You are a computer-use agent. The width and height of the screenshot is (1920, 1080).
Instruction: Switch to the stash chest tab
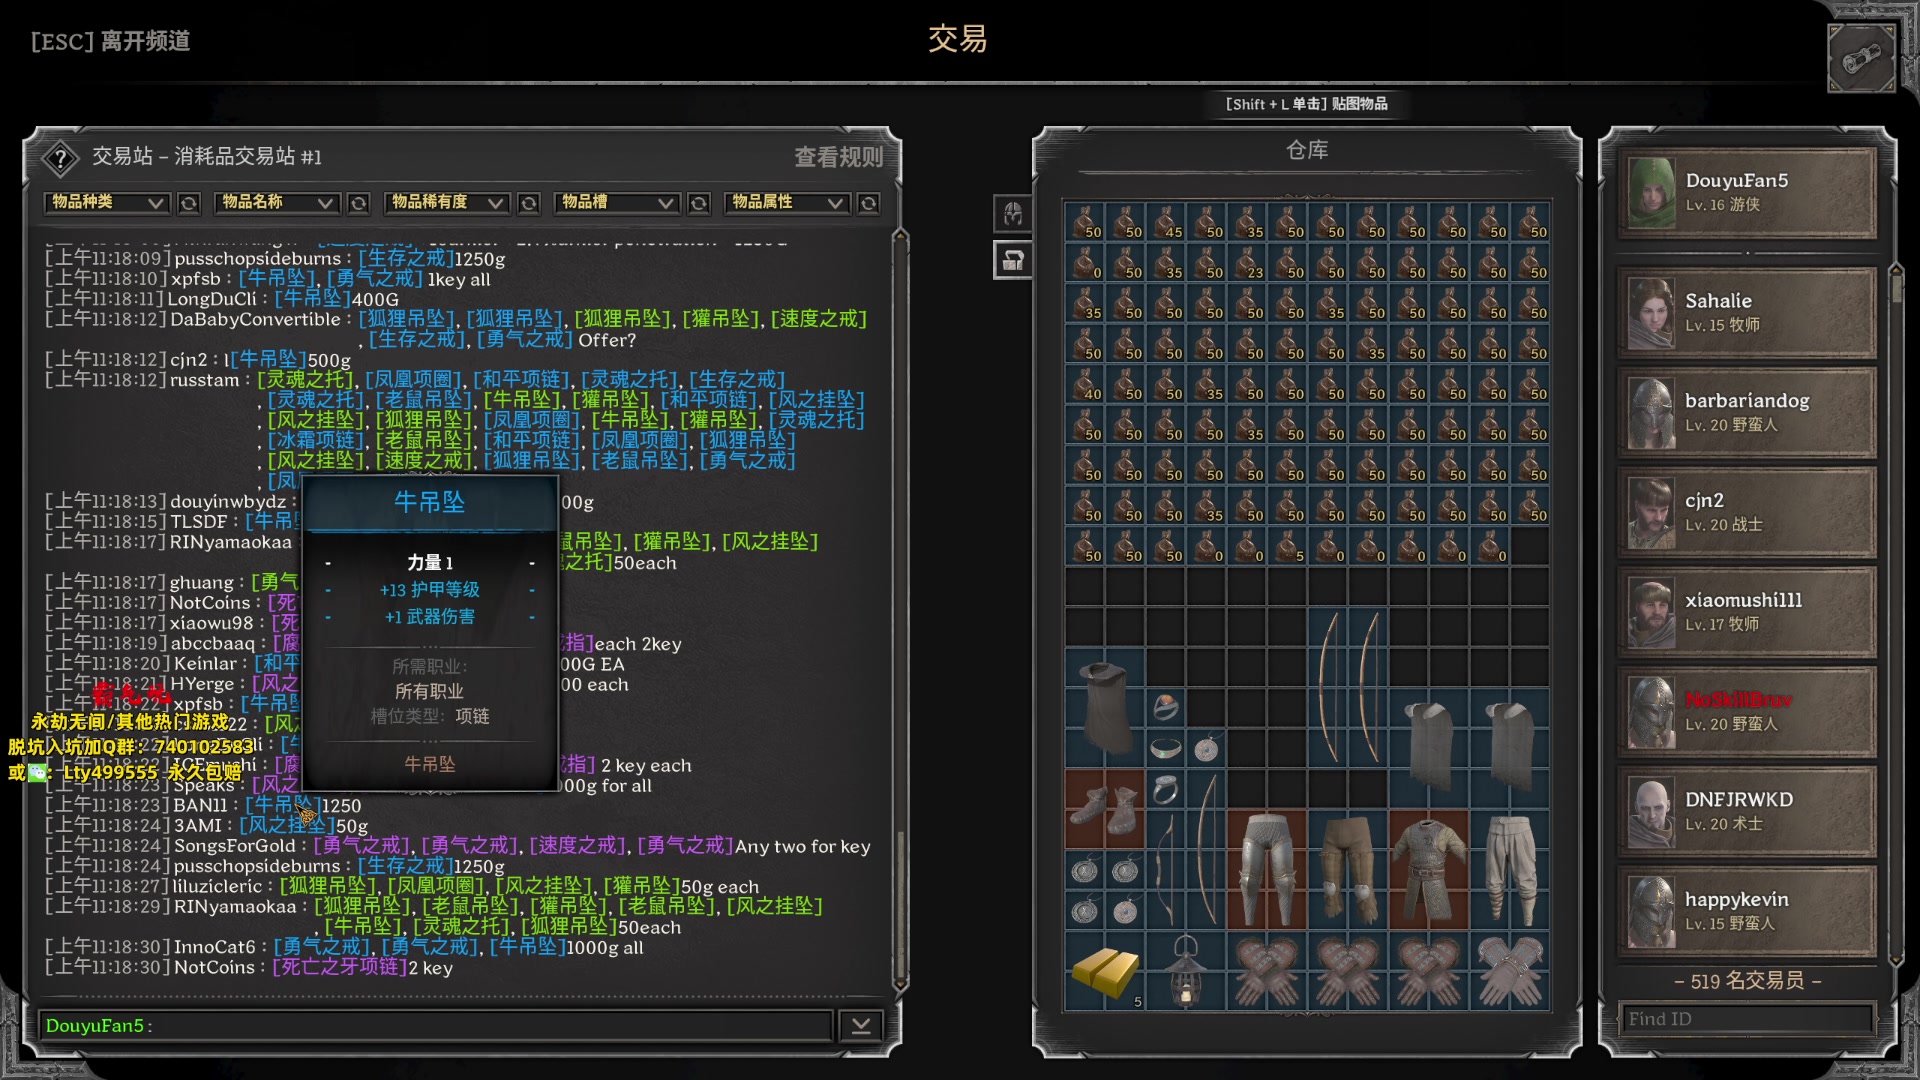pyautogui.click(x=1013, y=260)
